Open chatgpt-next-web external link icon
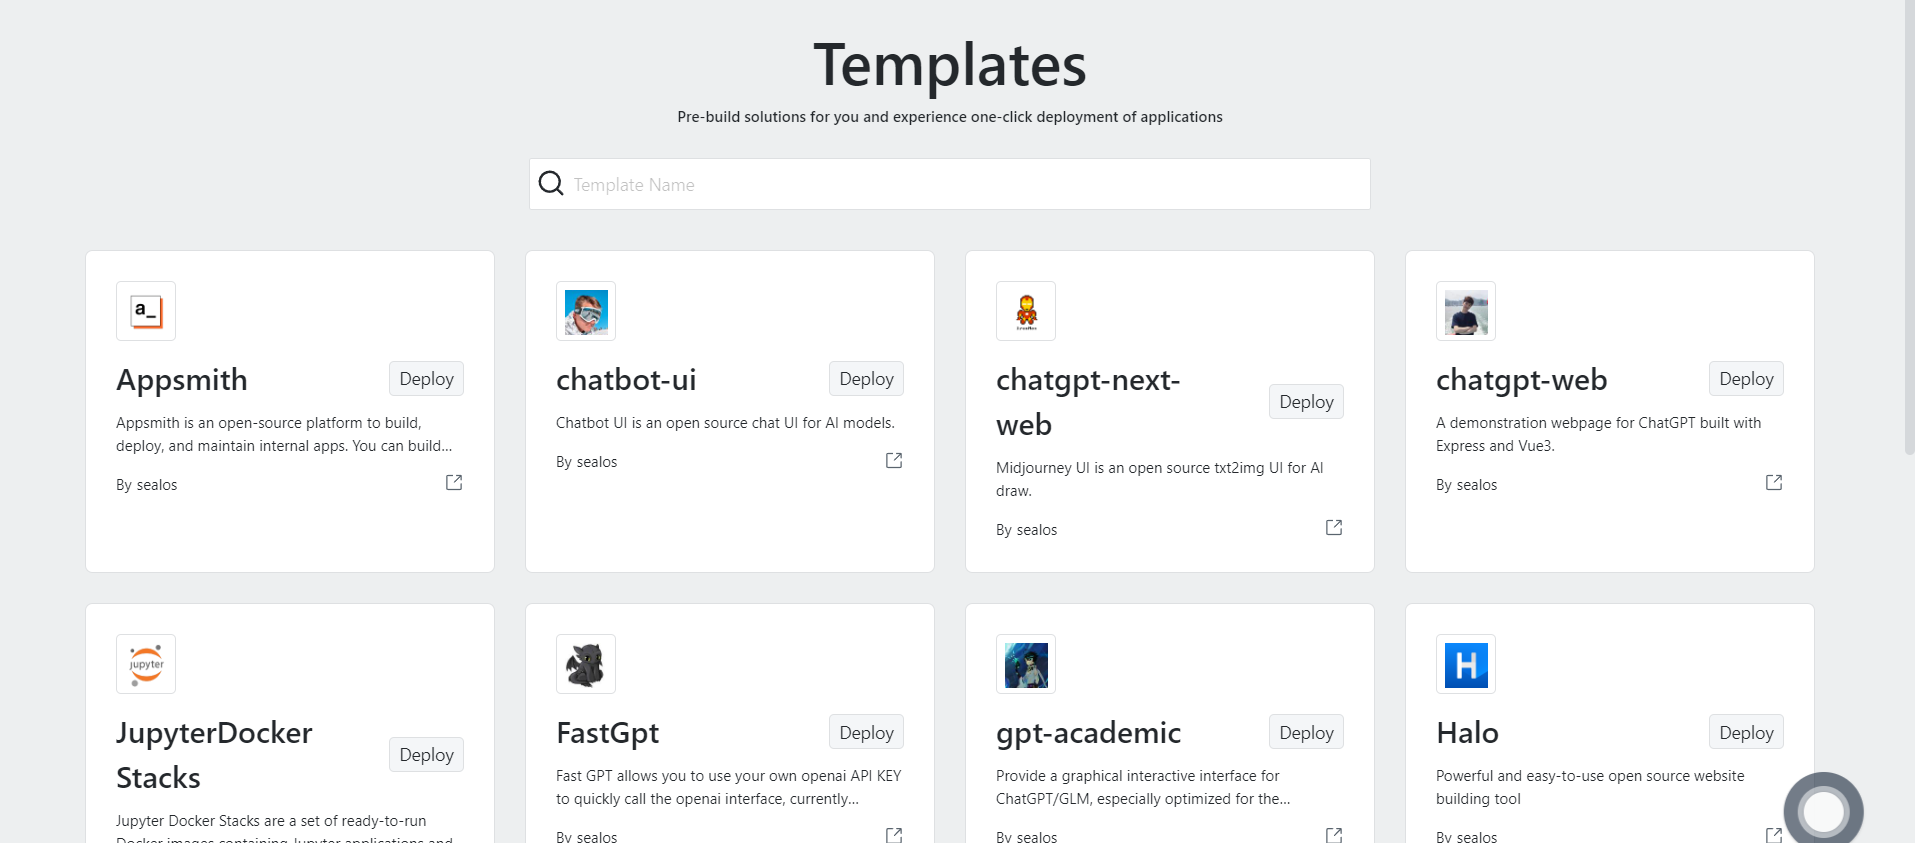The height and width of the screenshot is (843, 1915). click(x=1334, y=528)
